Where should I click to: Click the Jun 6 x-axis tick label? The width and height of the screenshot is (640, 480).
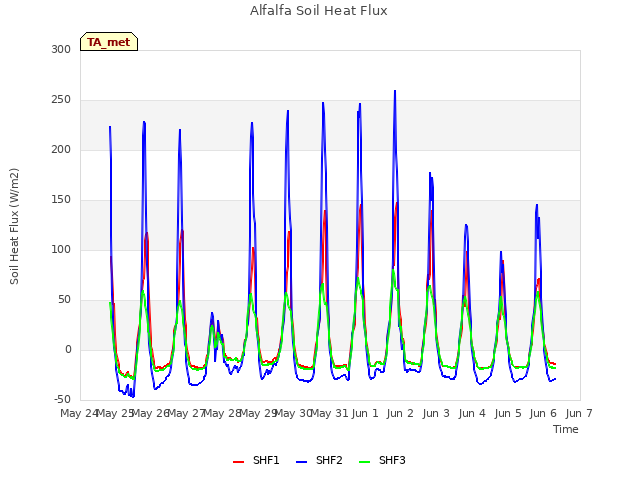pyautogui.click(x=543, y=413)
